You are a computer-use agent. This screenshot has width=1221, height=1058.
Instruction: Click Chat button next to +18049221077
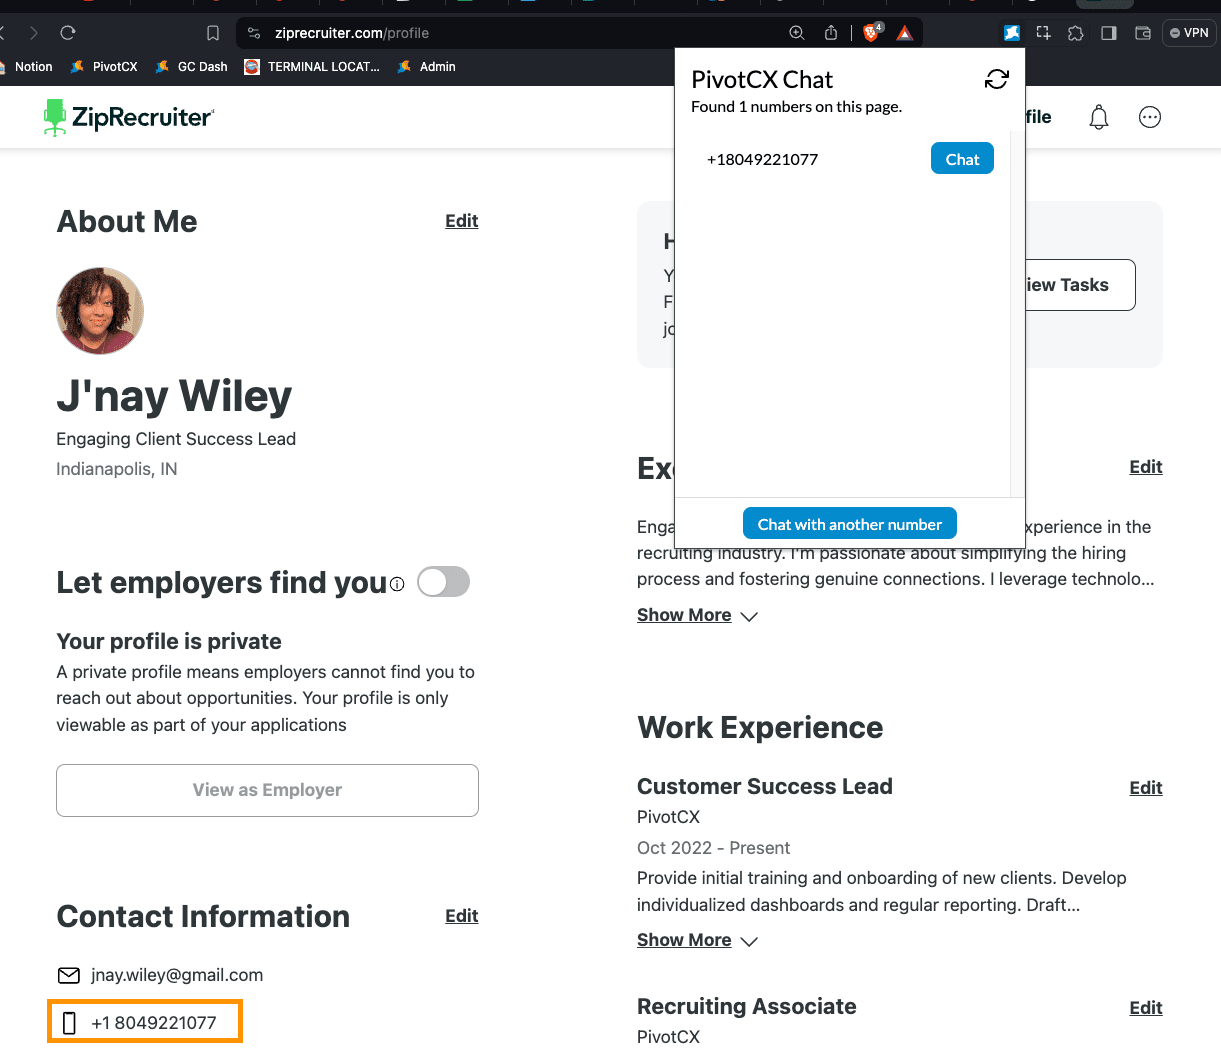point(961,159)
